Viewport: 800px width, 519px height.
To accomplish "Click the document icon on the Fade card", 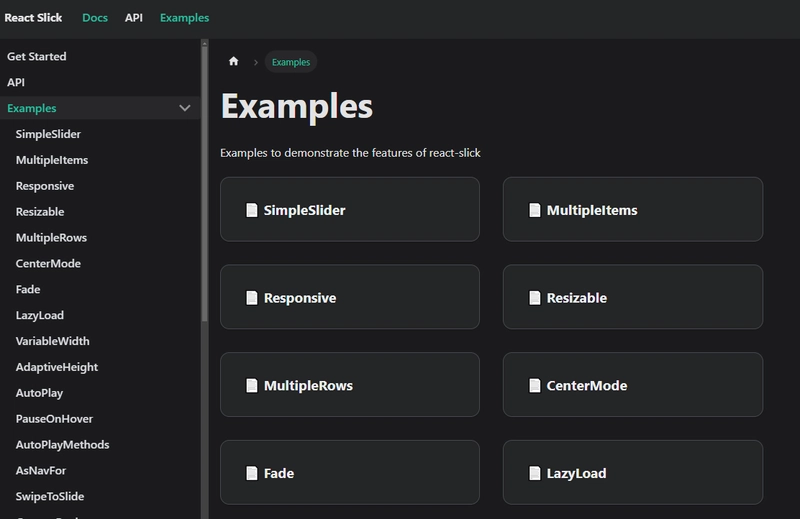I will (252, 474).
